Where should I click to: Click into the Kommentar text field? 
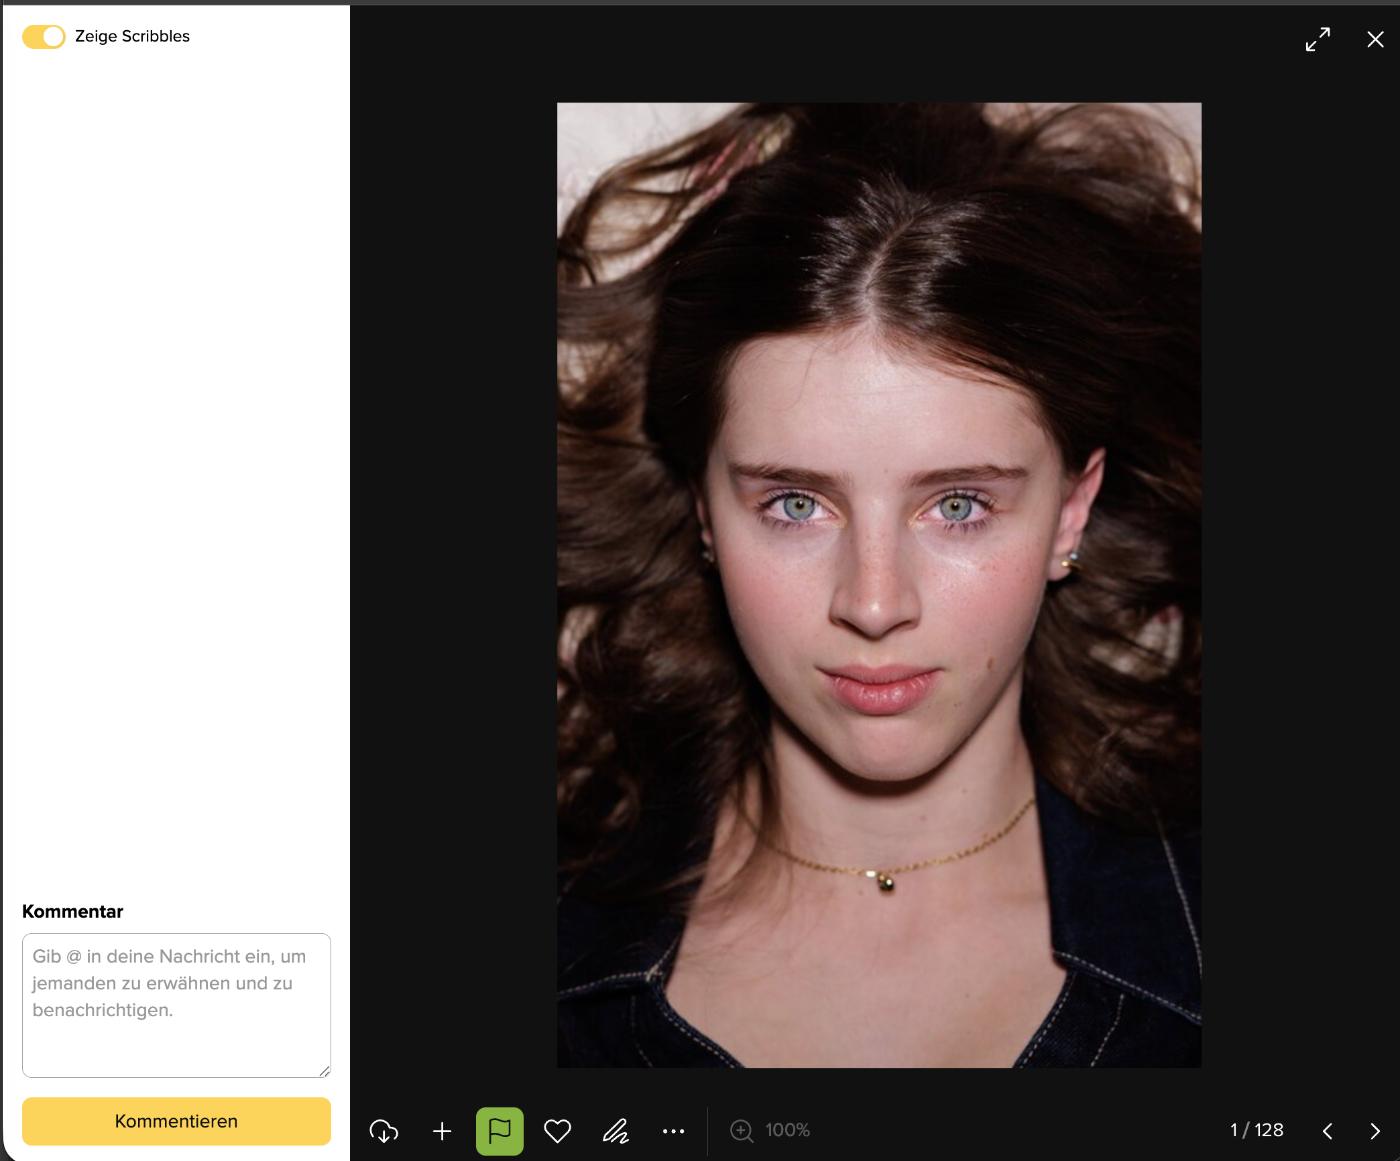point(175,1004)
